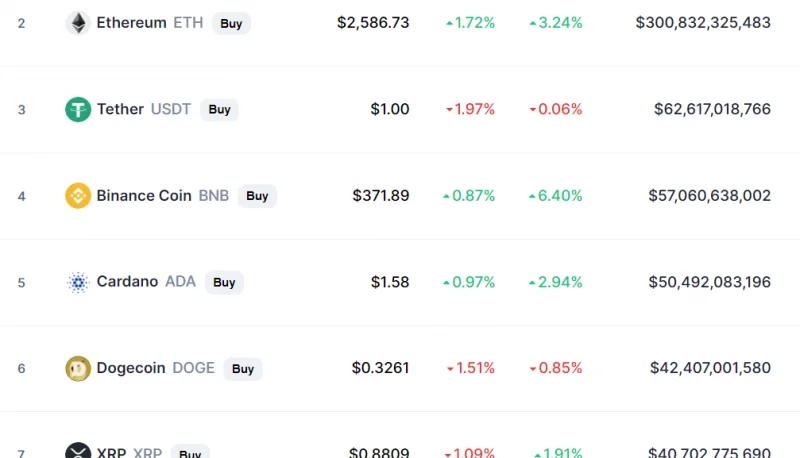The width and height of the screenshot is (800, 458).
Task: Open the Tether coin name link
Action: click(120, 109)
